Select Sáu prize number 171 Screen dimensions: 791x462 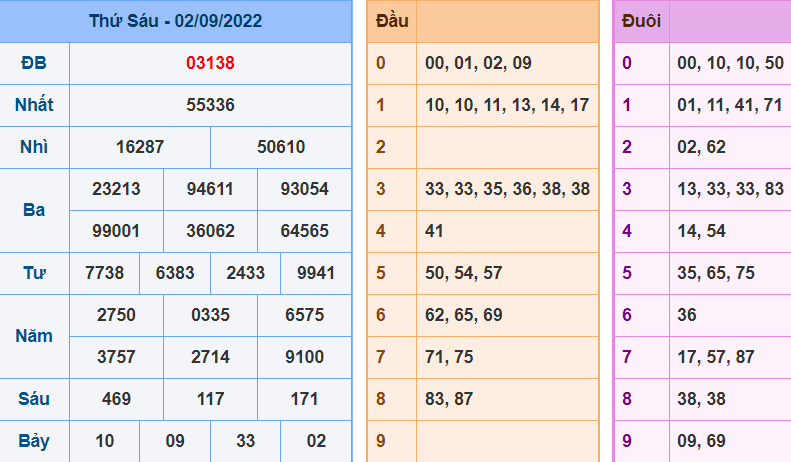coord(305,399)
